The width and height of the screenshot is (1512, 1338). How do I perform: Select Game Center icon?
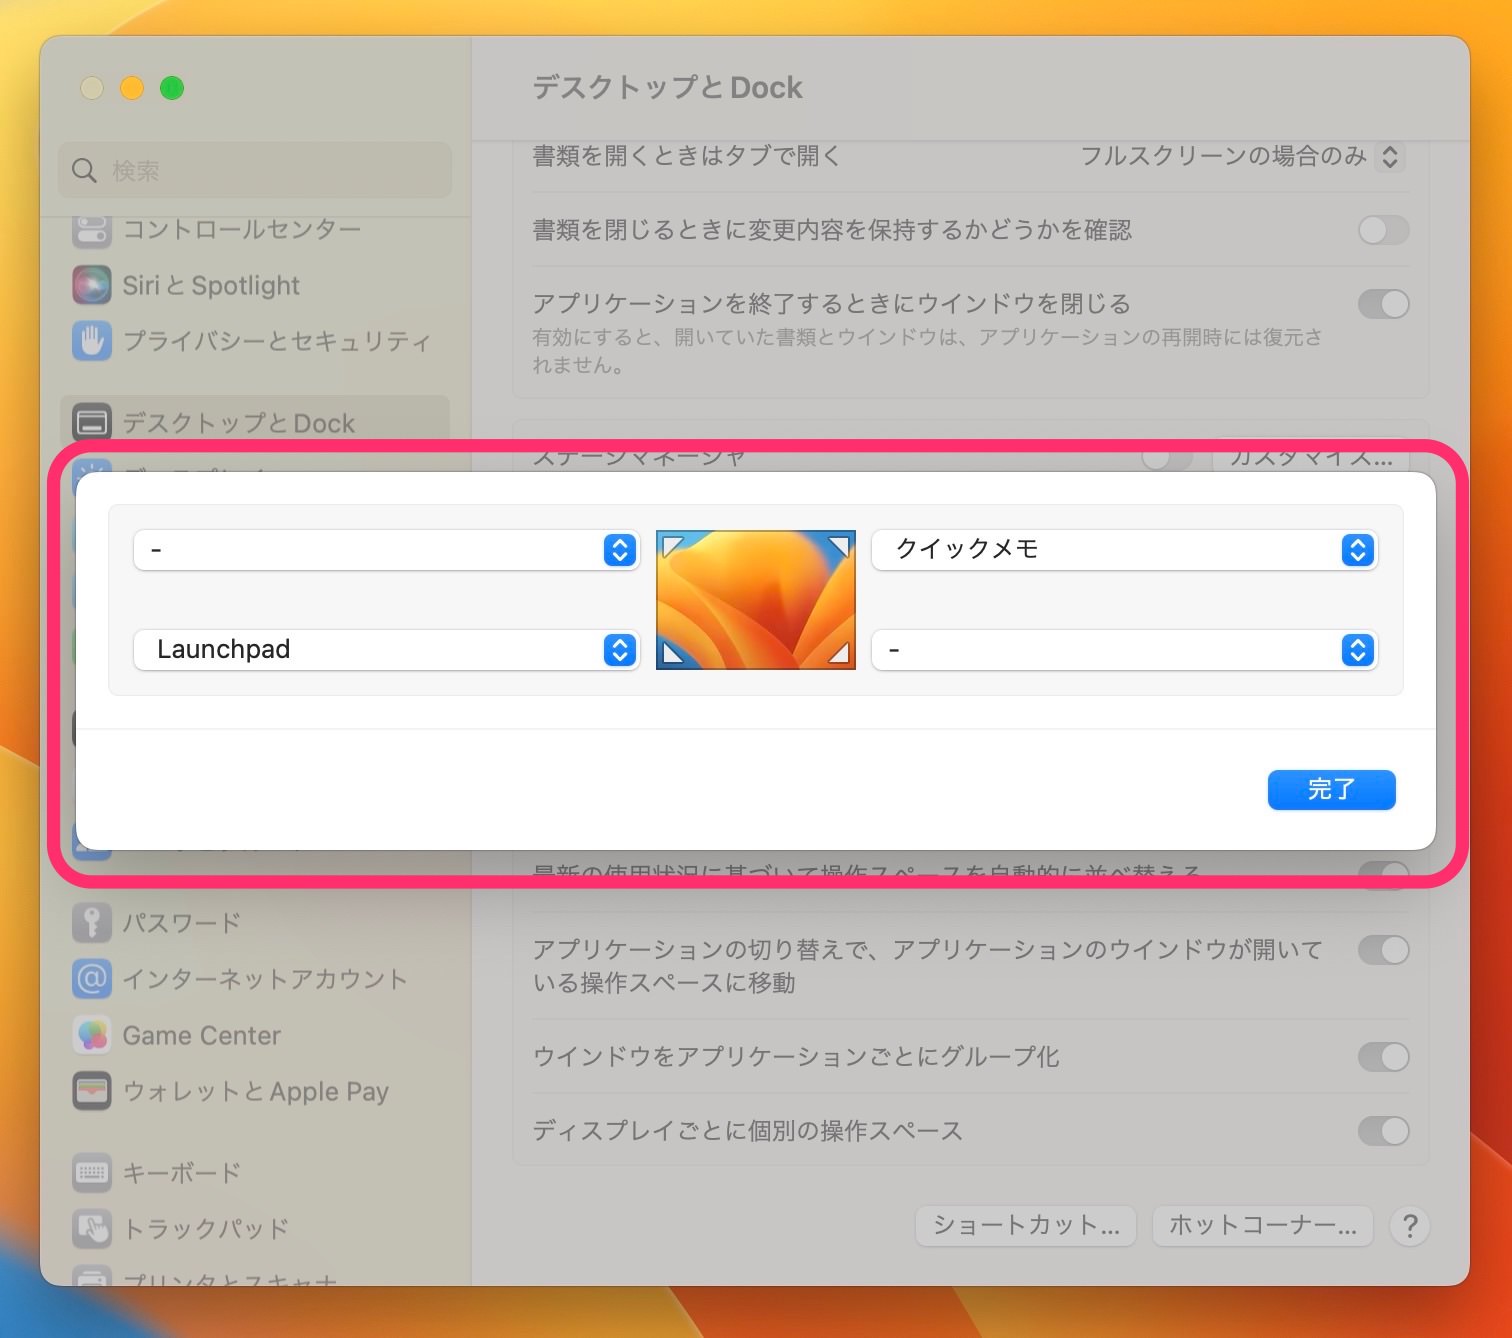tap(91, 1035)
